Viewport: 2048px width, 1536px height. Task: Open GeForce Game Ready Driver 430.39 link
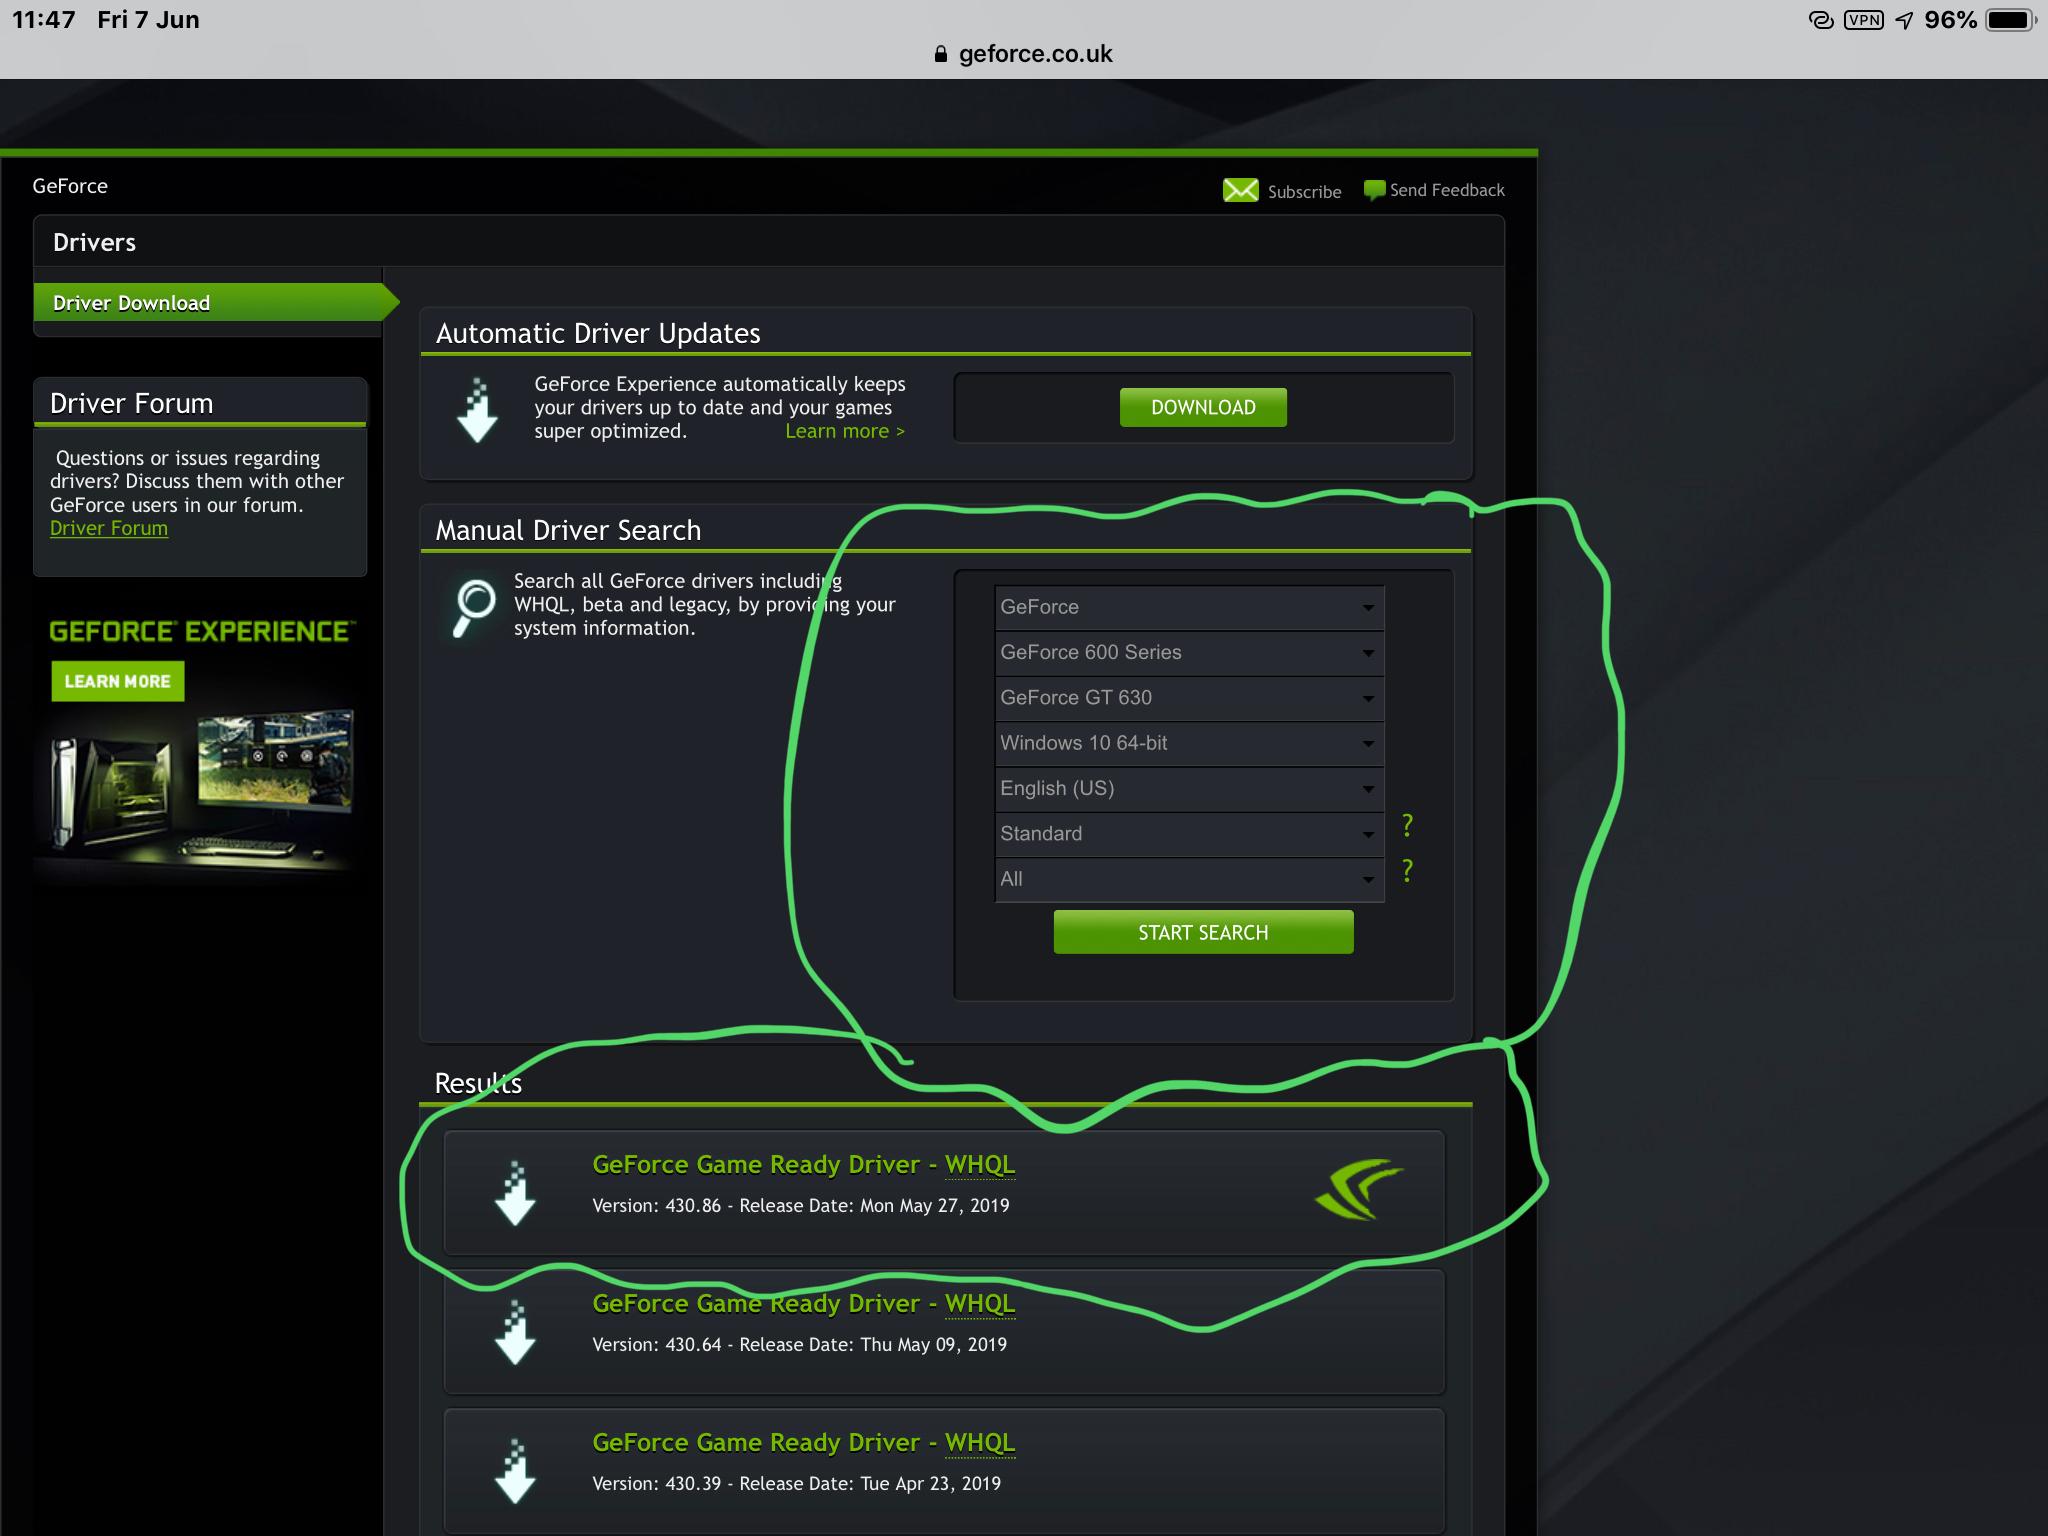coord(803,1443)
